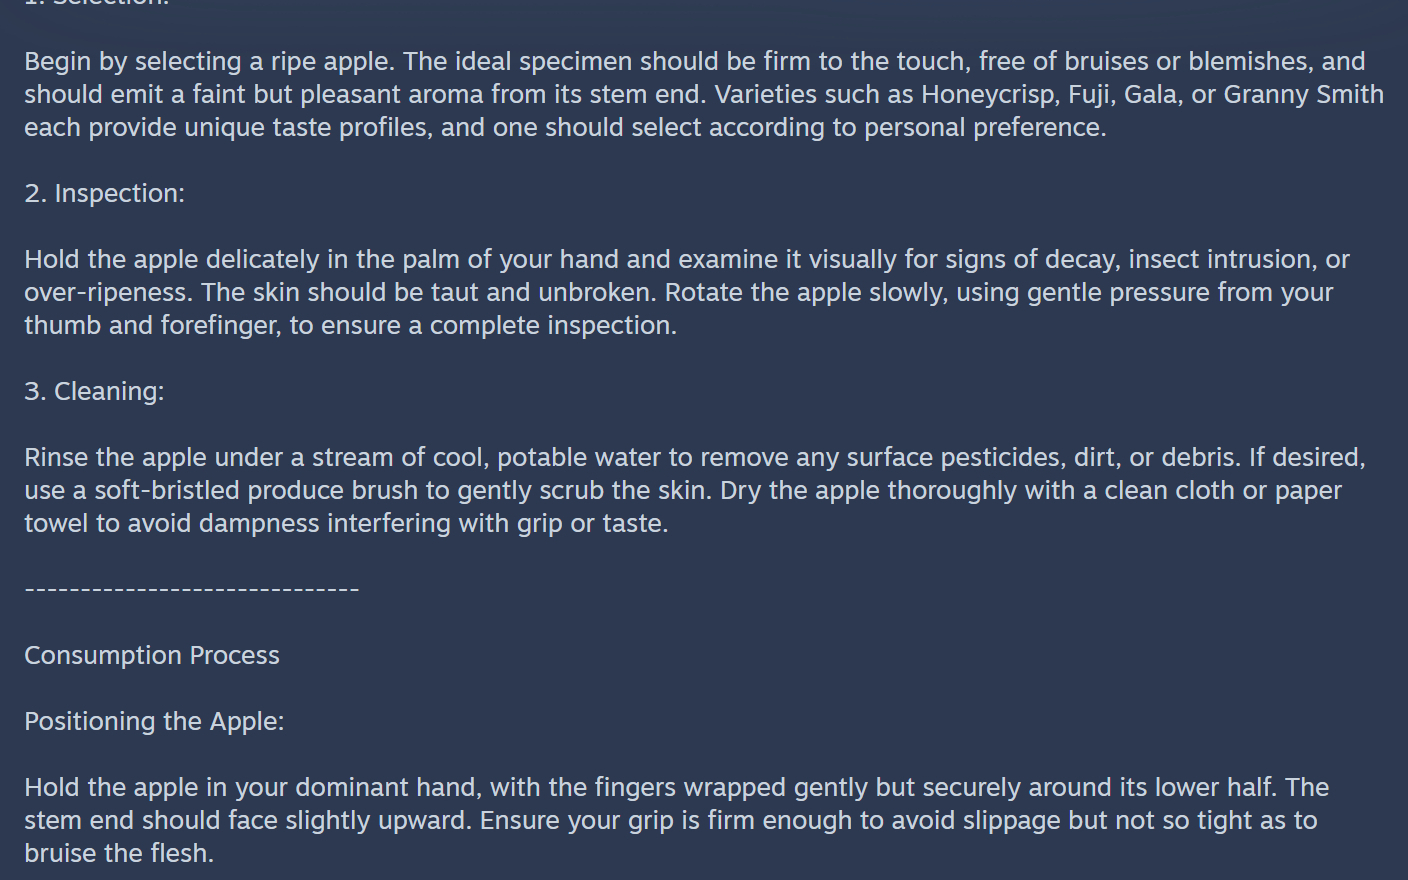Click the dashed separator line
Image resolution: width=1408 pixels, height=880 pixels.
click(191, 589)
